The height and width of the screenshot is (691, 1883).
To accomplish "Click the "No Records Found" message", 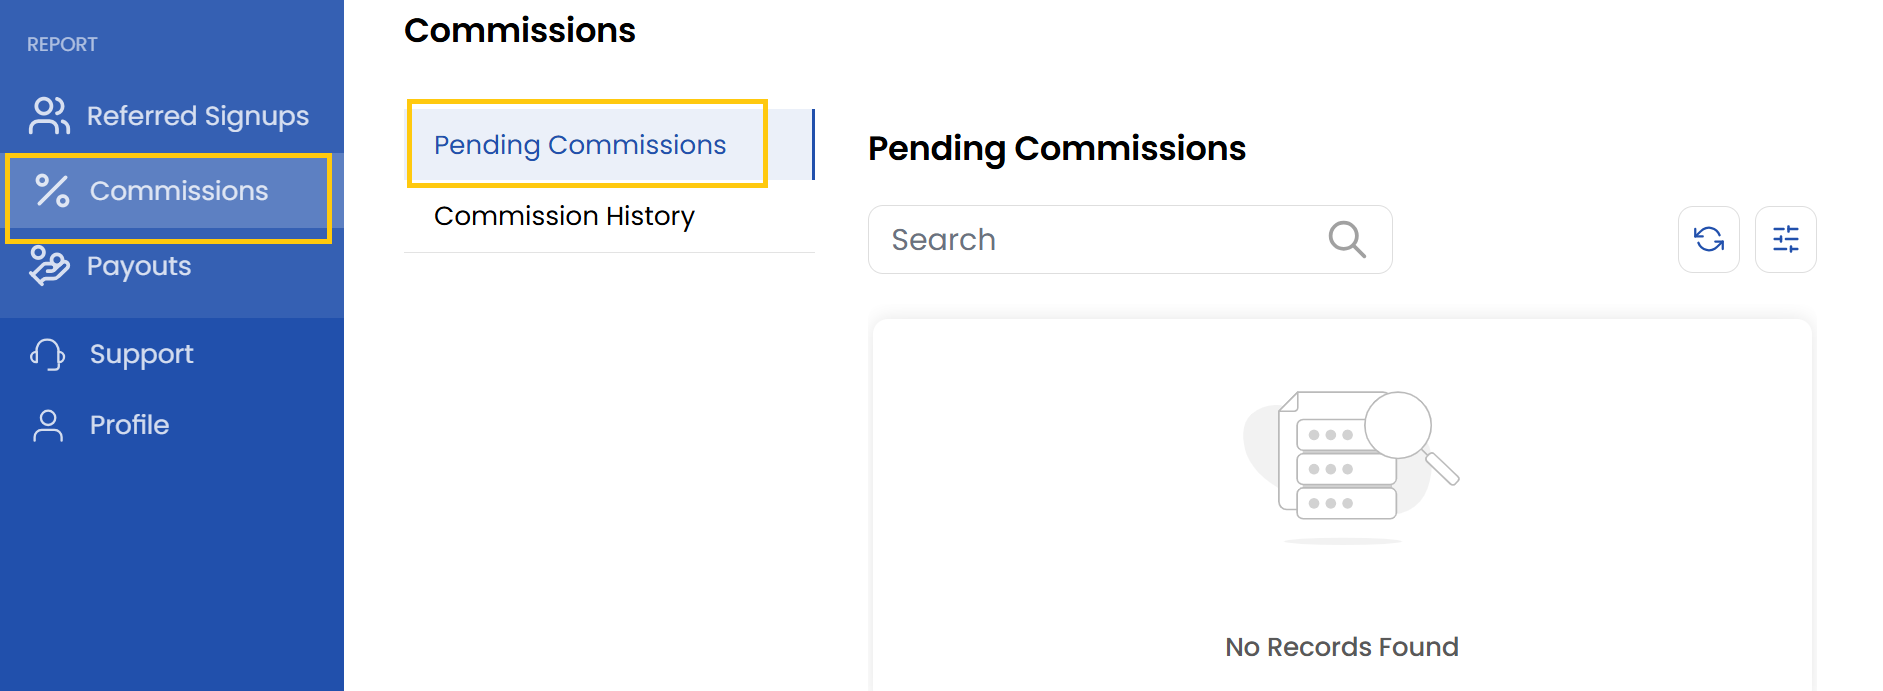I will (1341, 647).
